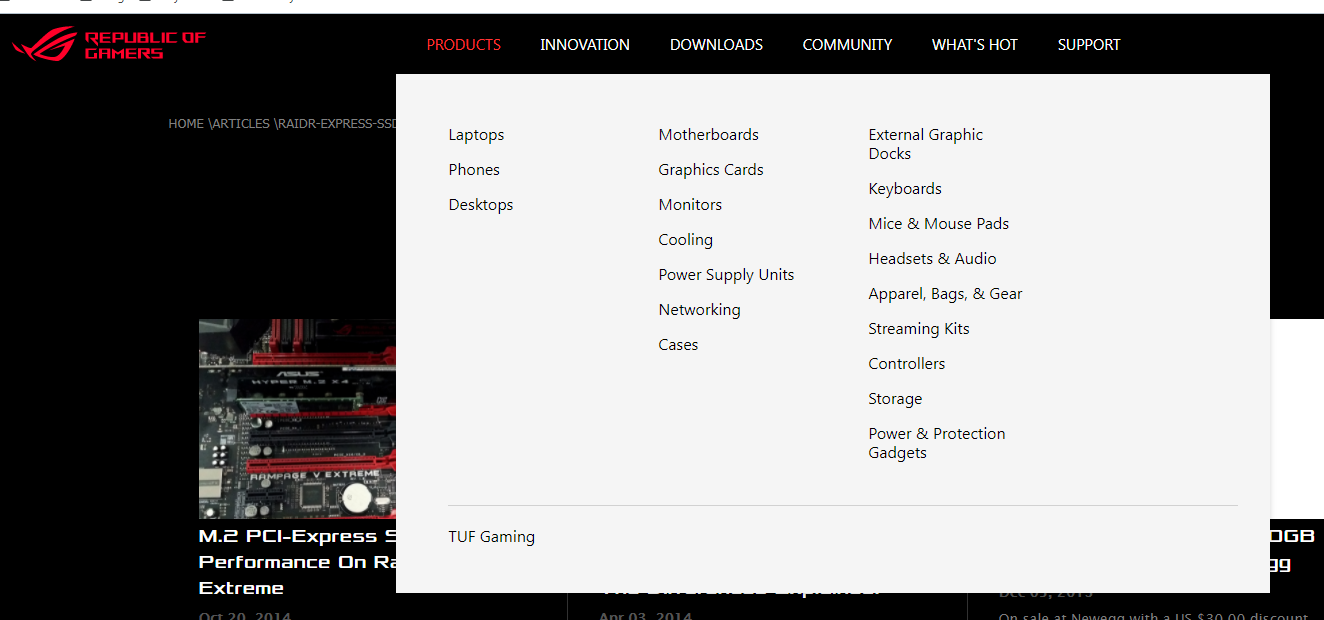Go to the Desktops category
Screen dimensions: 1324x620
tap(481, 205)
